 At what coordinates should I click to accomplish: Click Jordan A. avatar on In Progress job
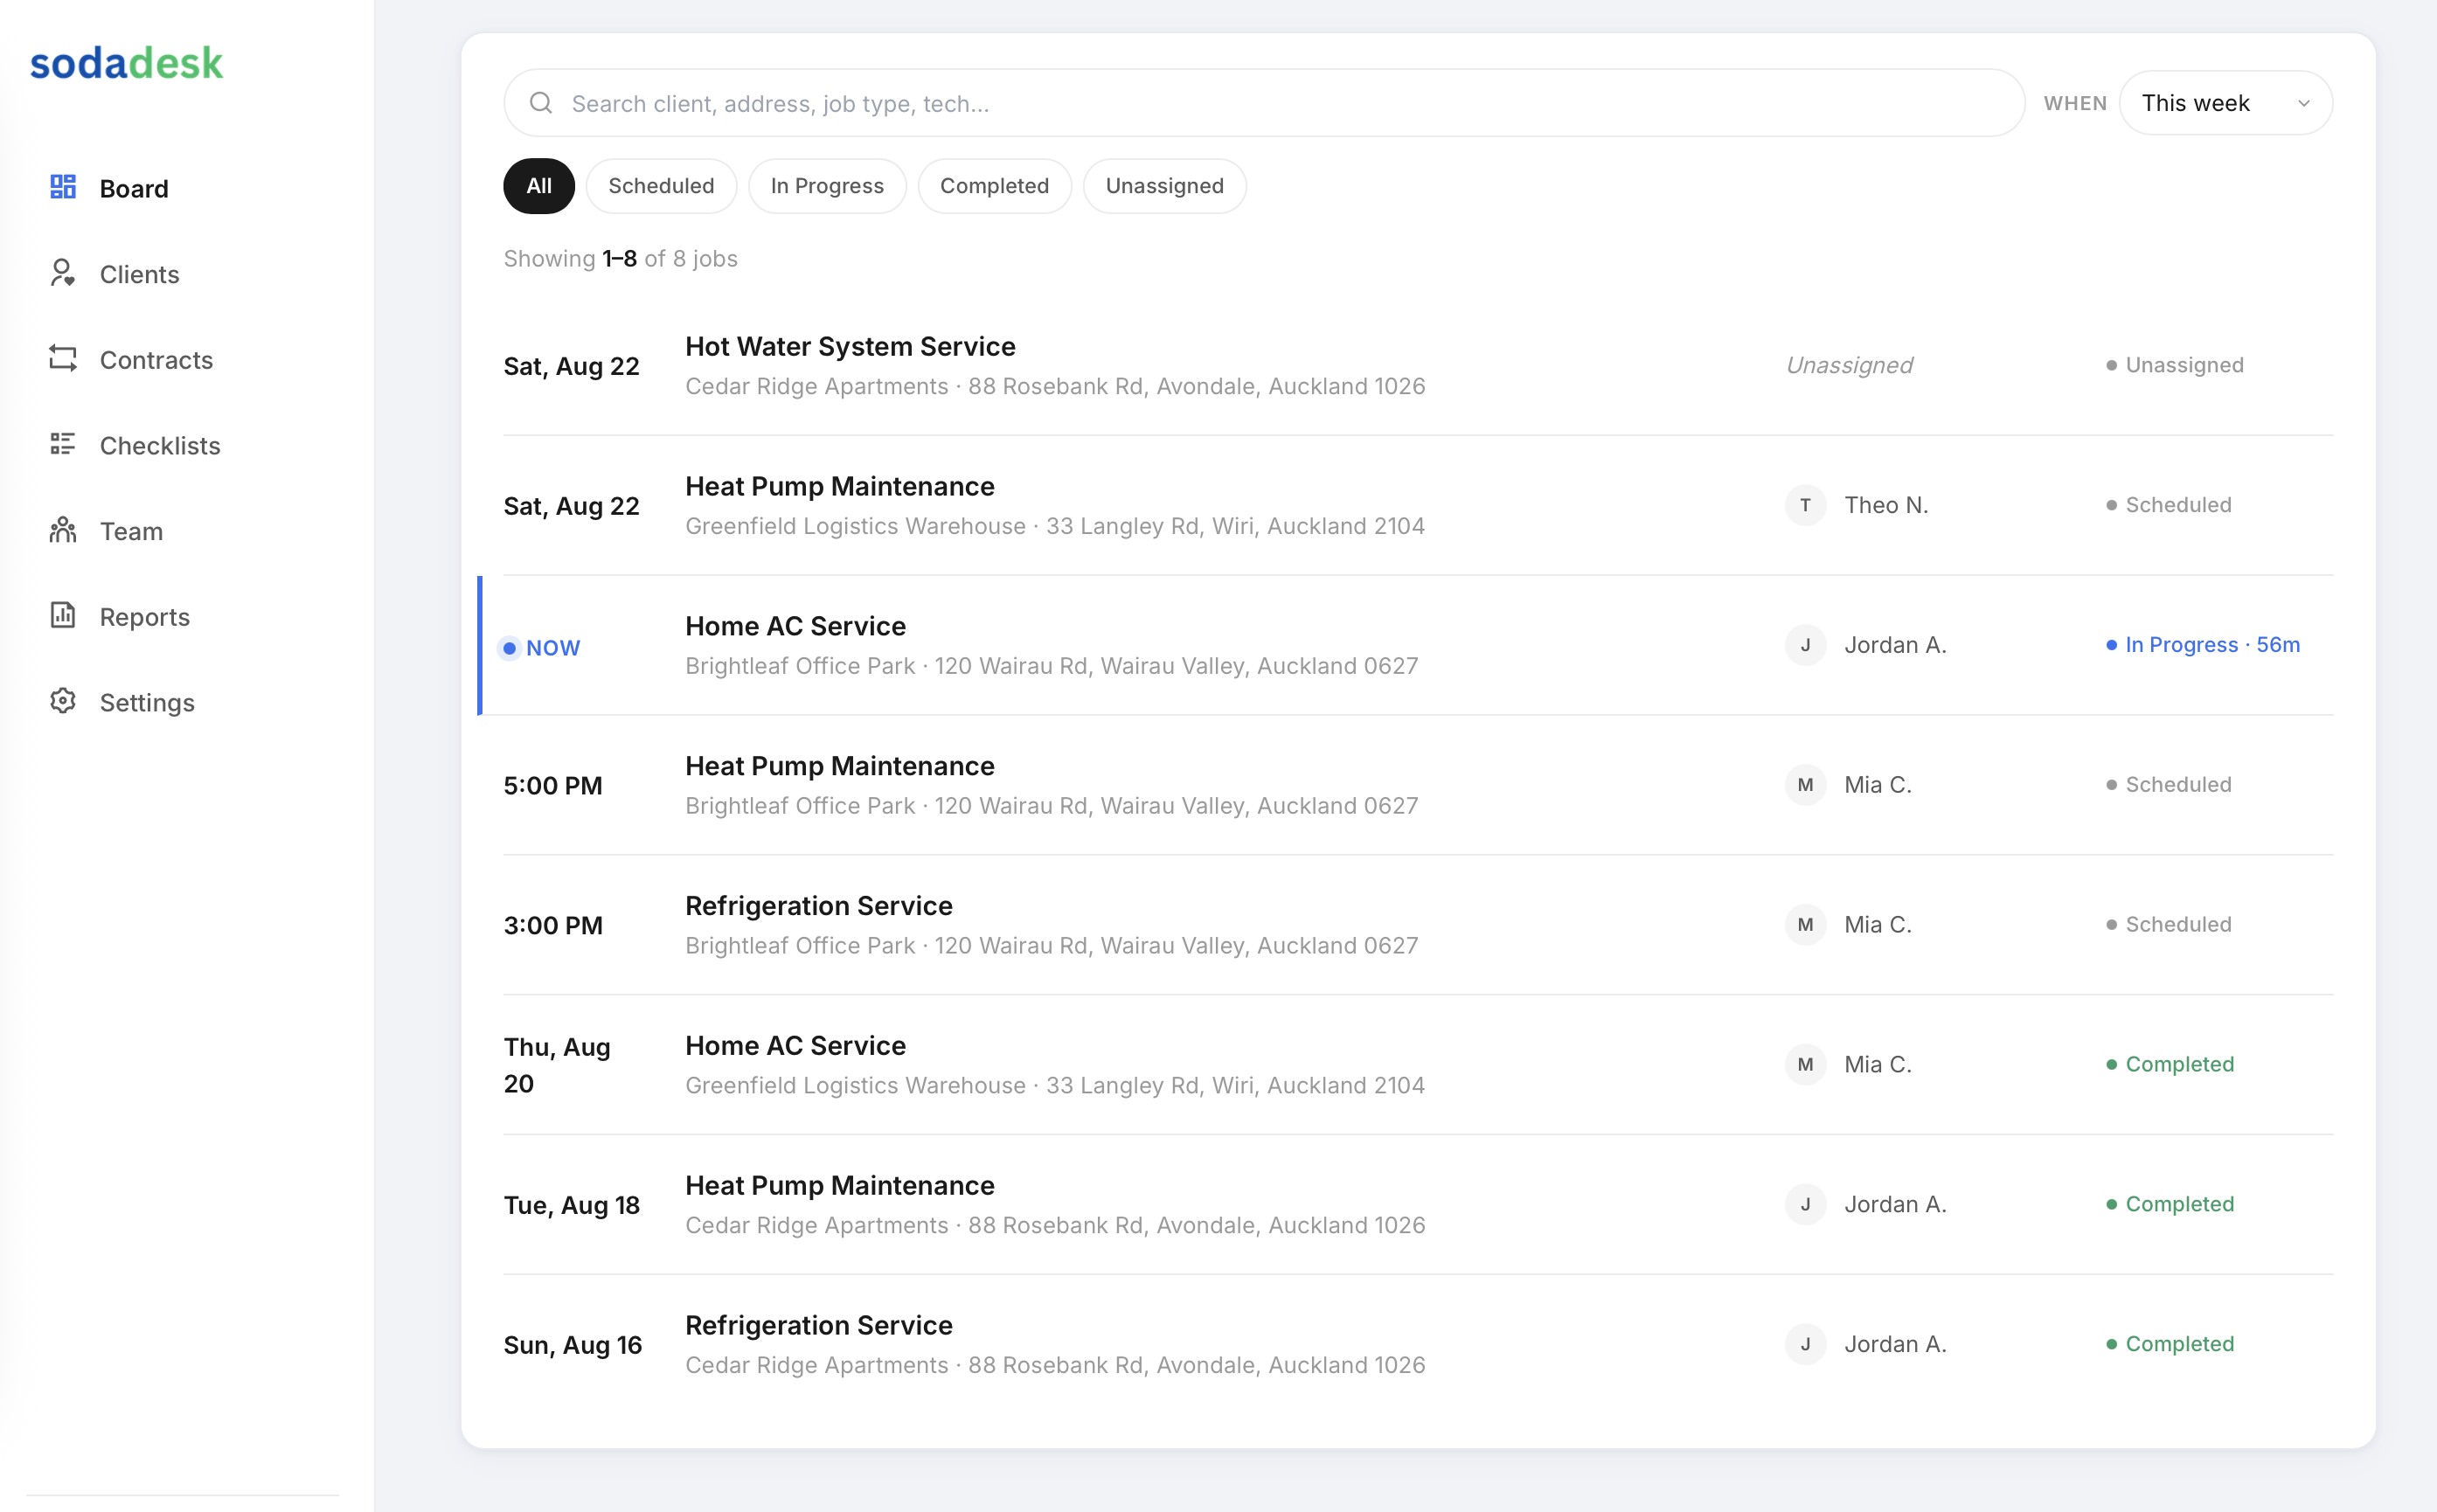(x=1805, y=645)
